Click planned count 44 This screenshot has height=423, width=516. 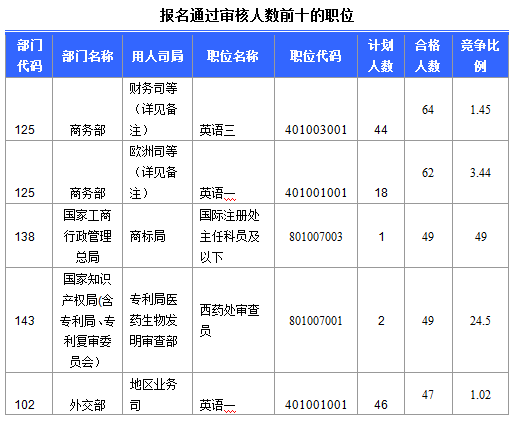click(381, 129)
